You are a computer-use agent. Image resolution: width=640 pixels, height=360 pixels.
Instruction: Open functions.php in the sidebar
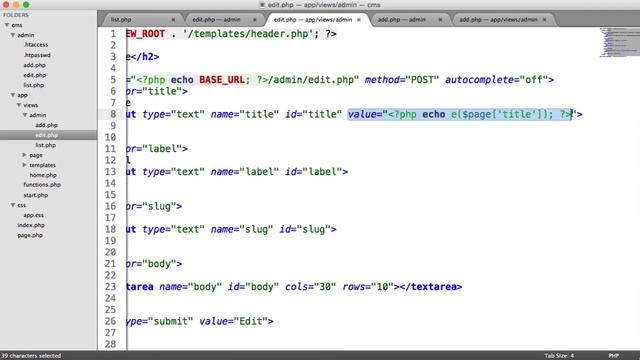click(x=42, y=185)
